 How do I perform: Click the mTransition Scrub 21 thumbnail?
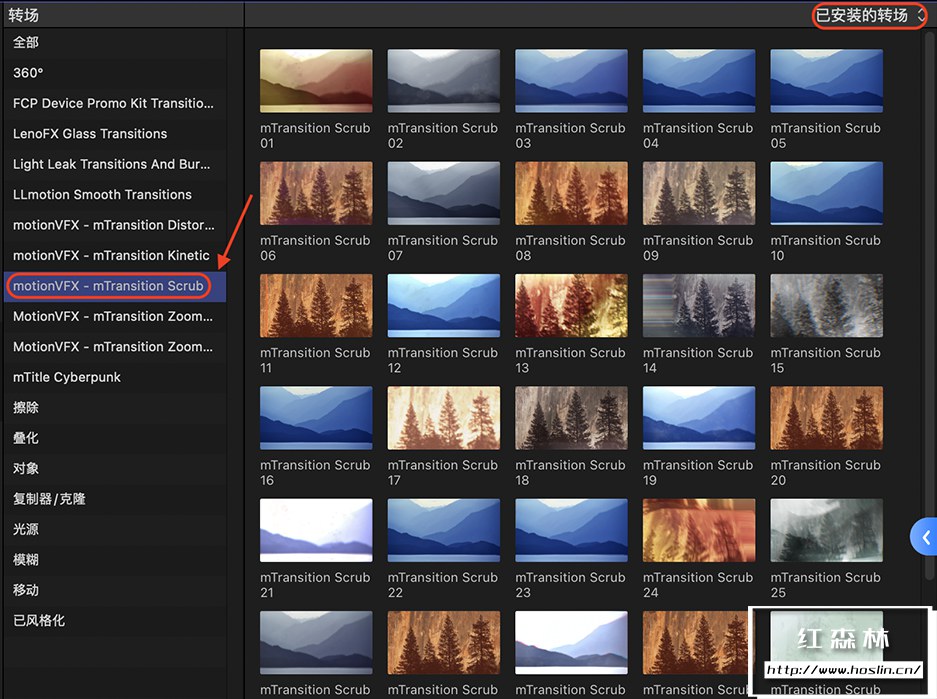pyautogui.click(x=316, y=530)
